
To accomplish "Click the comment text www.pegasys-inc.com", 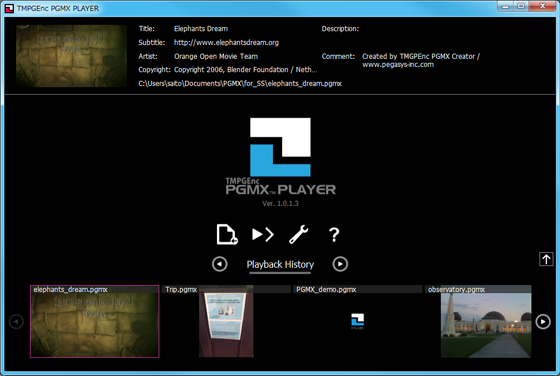I will pyautogui.click(x=398, y=65).
